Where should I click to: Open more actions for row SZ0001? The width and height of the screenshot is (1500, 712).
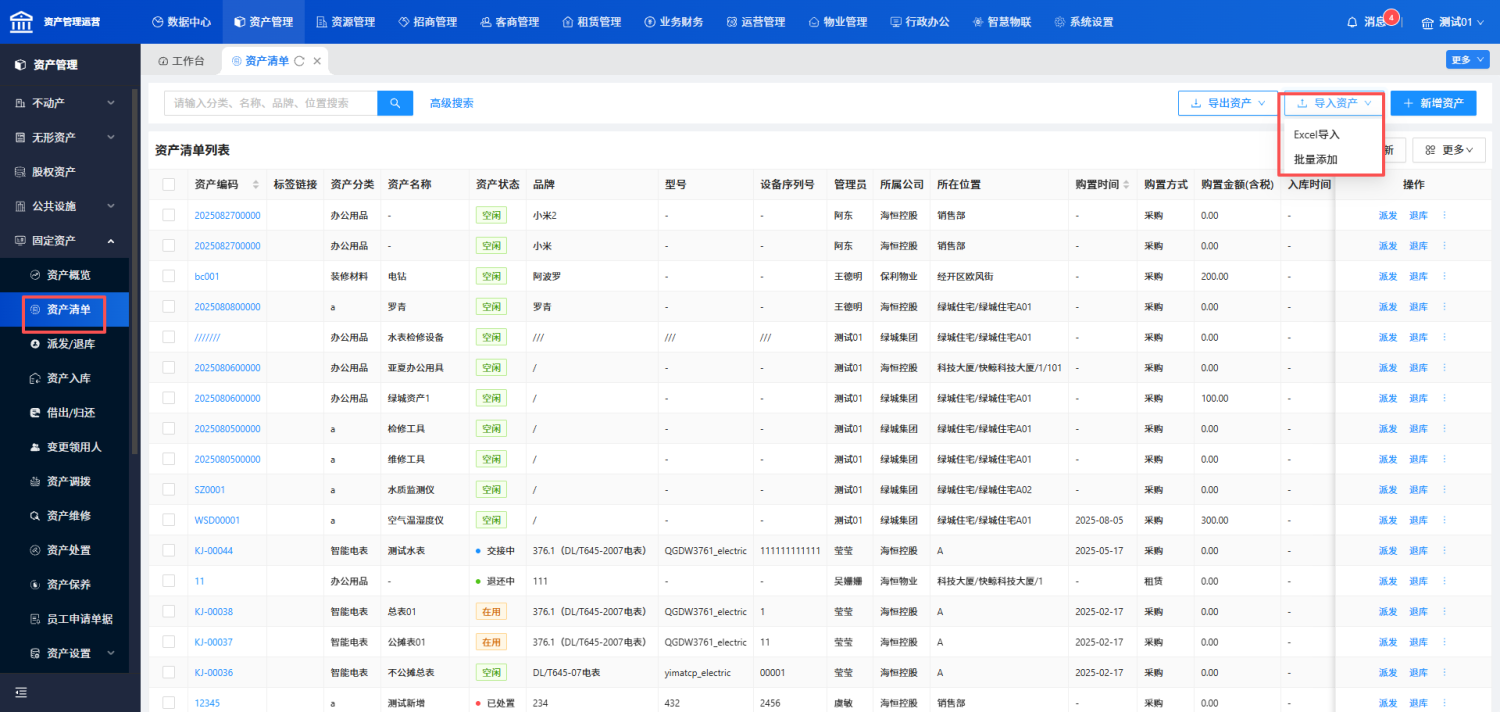click(x=1444, y=490)
